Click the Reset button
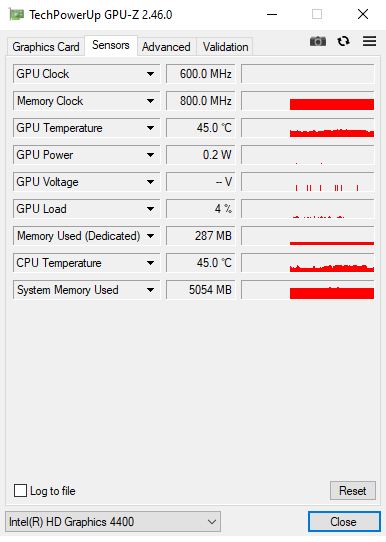Screen dimensions: 386x542 [352, 490]
